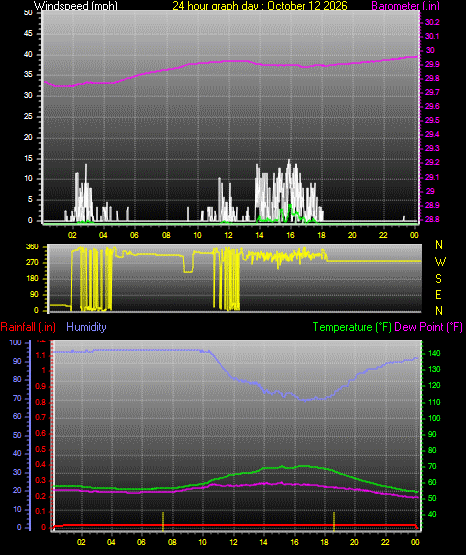Click the "16" hour label under the windspeed chart

click(x=290, y=235)
